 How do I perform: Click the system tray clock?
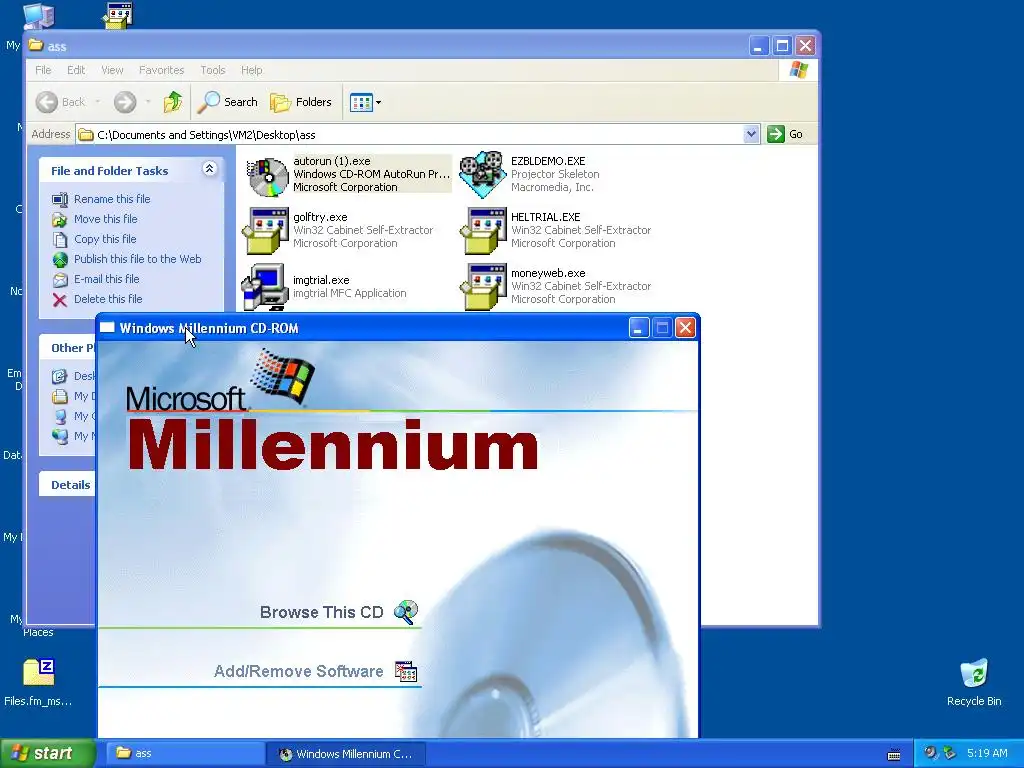[987, 753]
